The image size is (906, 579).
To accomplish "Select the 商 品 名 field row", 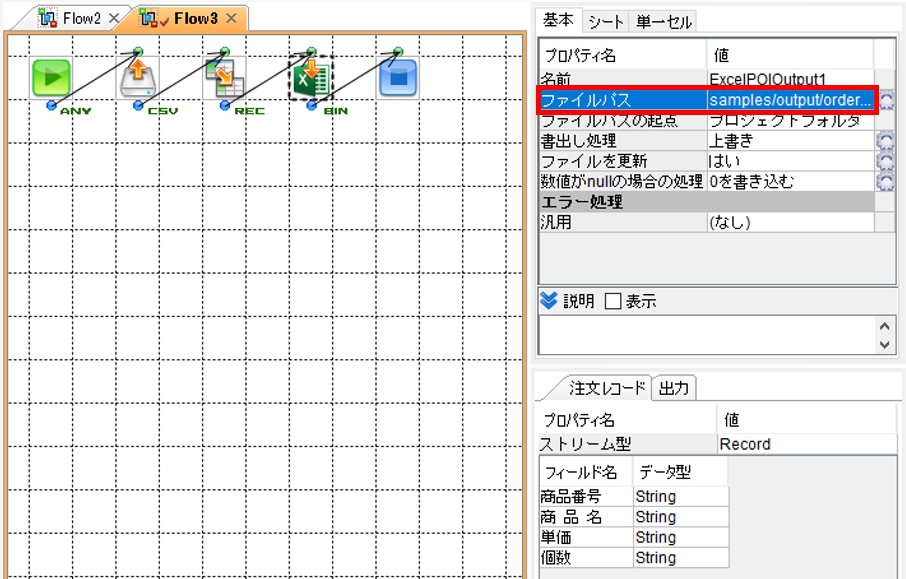I will [634, 517].
